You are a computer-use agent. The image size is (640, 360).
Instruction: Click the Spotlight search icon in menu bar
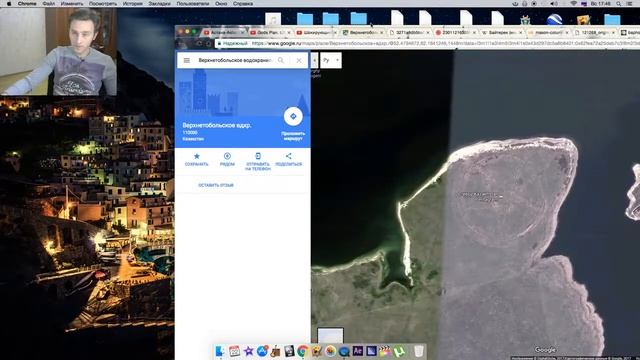tap(619, 4)
